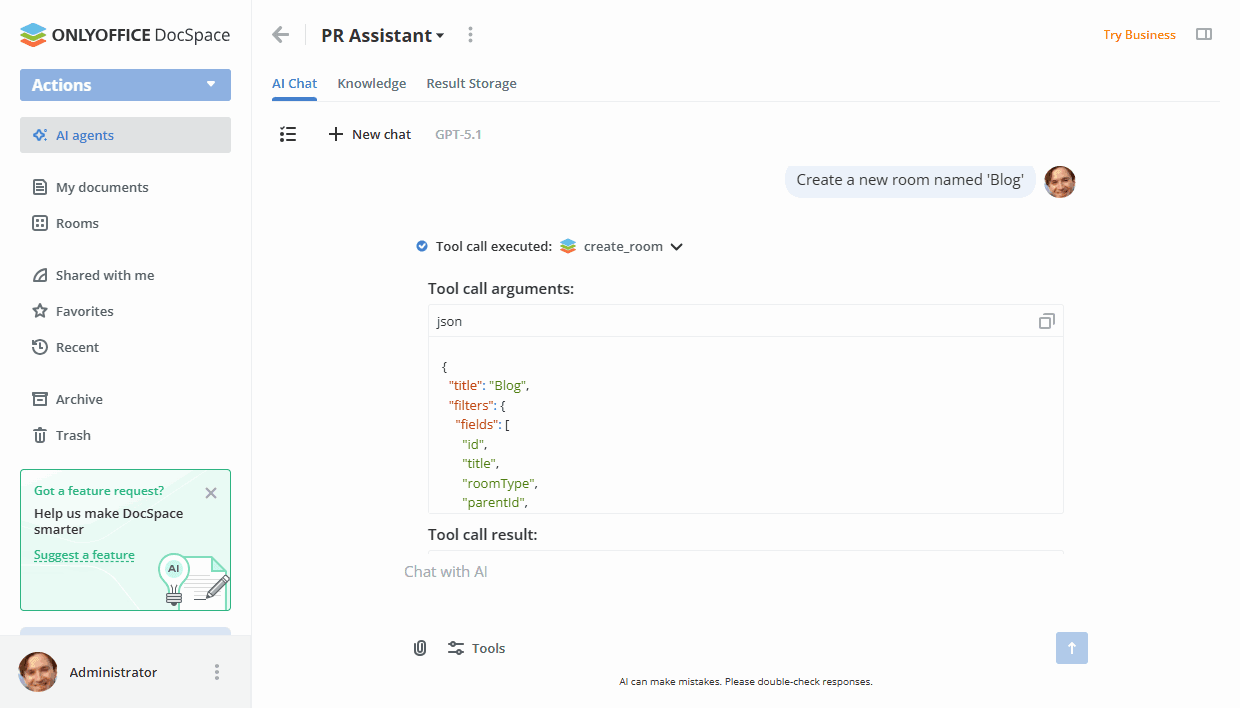This screenshot has height=708, width=1240.
Task: Switch to the Result Storage tab
Action: click(x=471, y=83)
